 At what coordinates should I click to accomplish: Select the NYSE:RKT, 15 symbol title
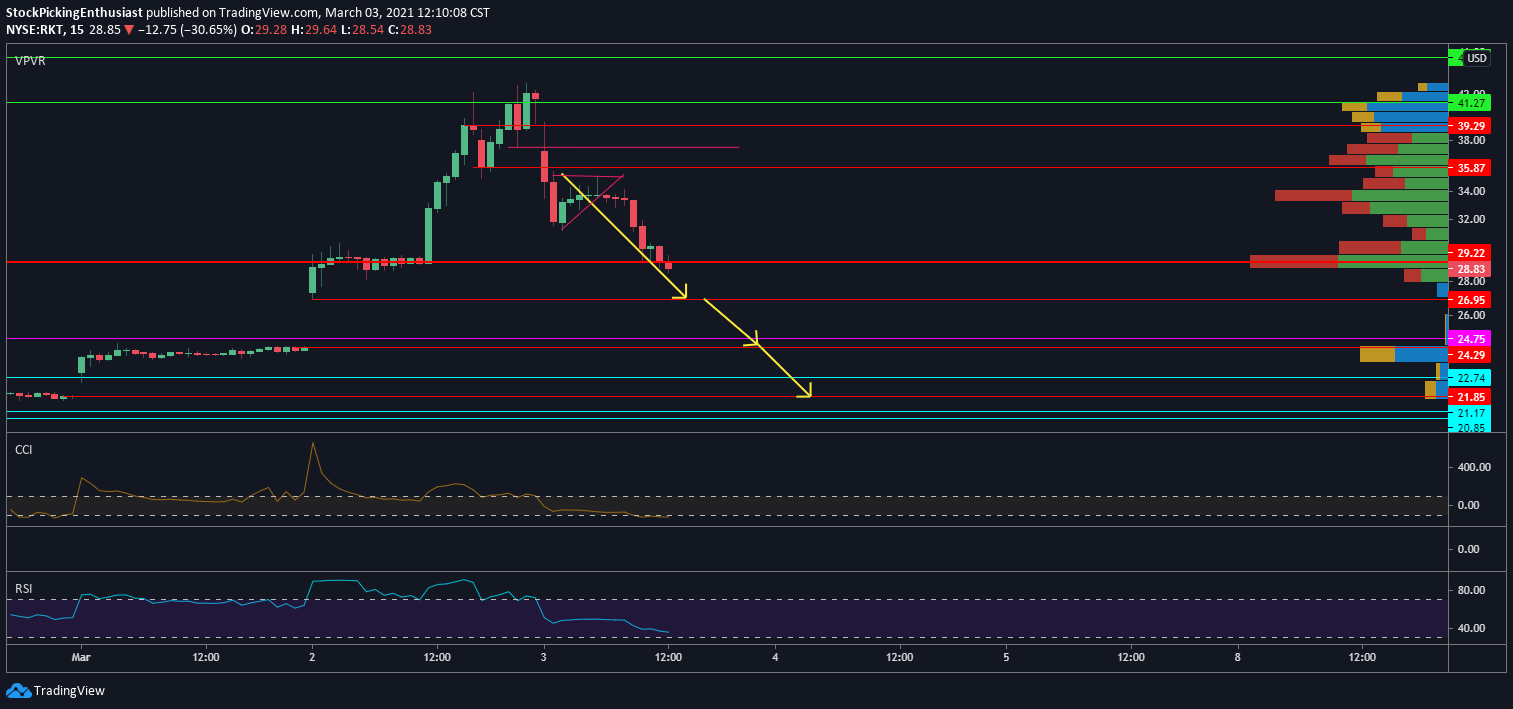(x=44, y=30)
